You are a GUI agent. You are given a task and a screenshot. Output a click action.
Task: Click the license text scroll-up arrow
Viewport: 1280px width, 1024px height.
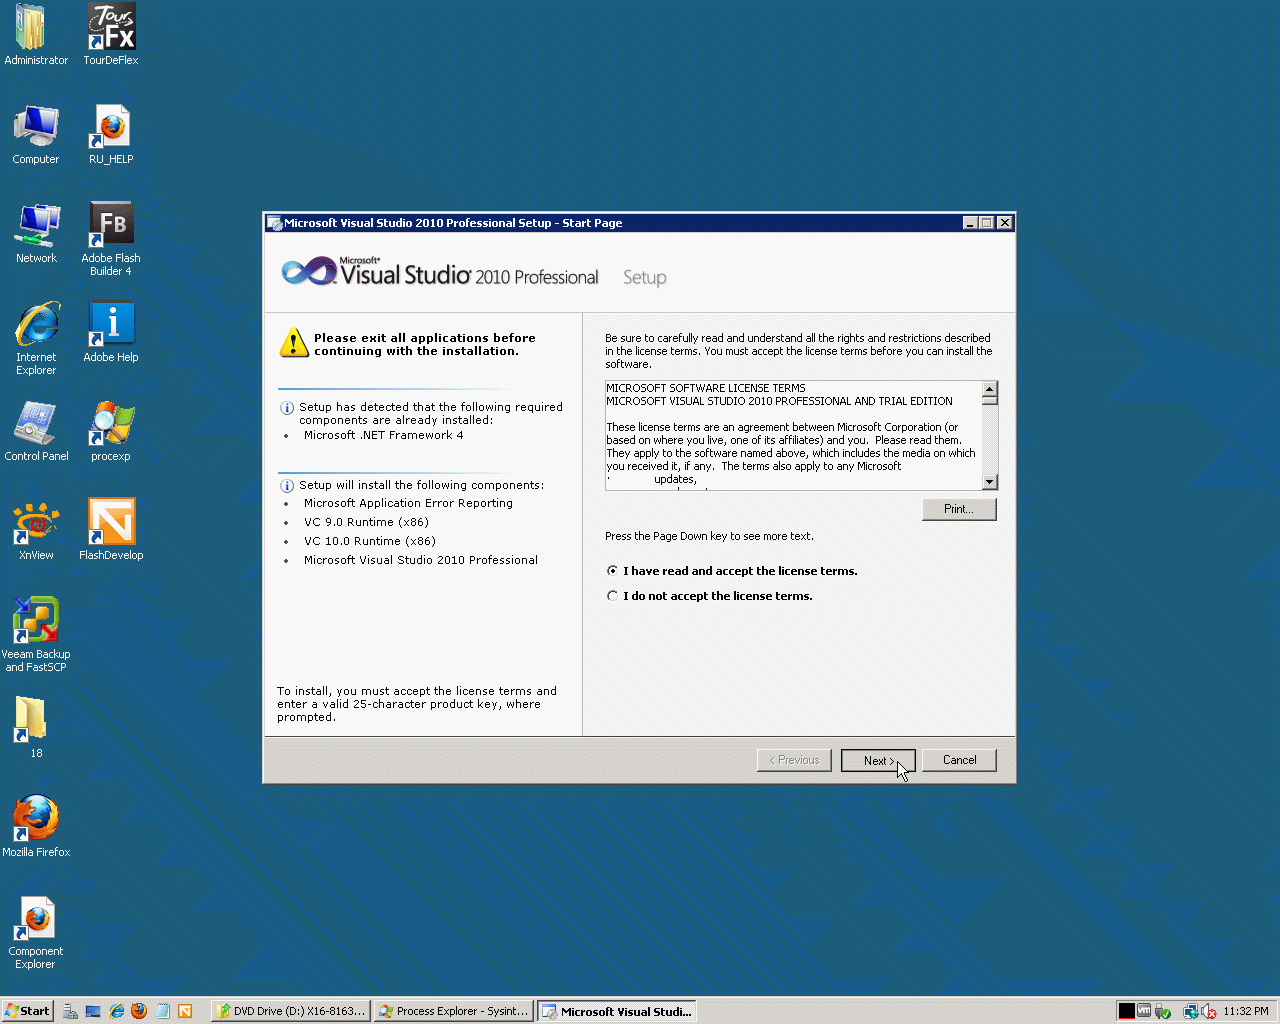click(x=990, y=388)
